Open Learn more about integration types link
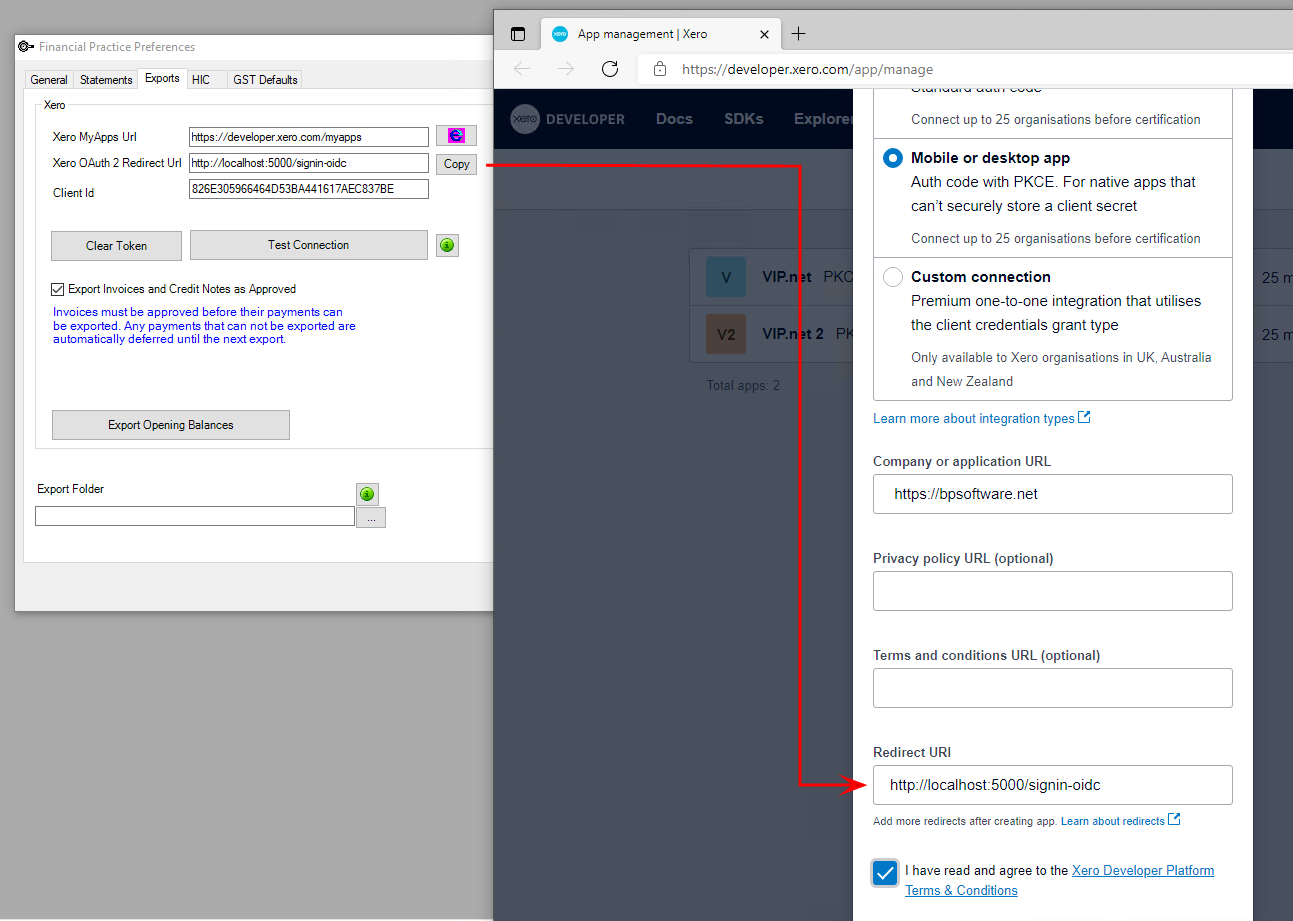The image size is (1293, 921). [x=982, y=418]
